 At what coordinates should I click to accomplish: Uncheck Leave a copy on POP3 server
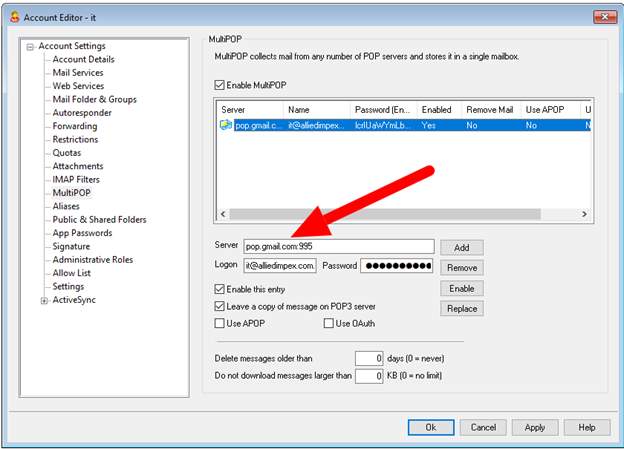[220, 306]
